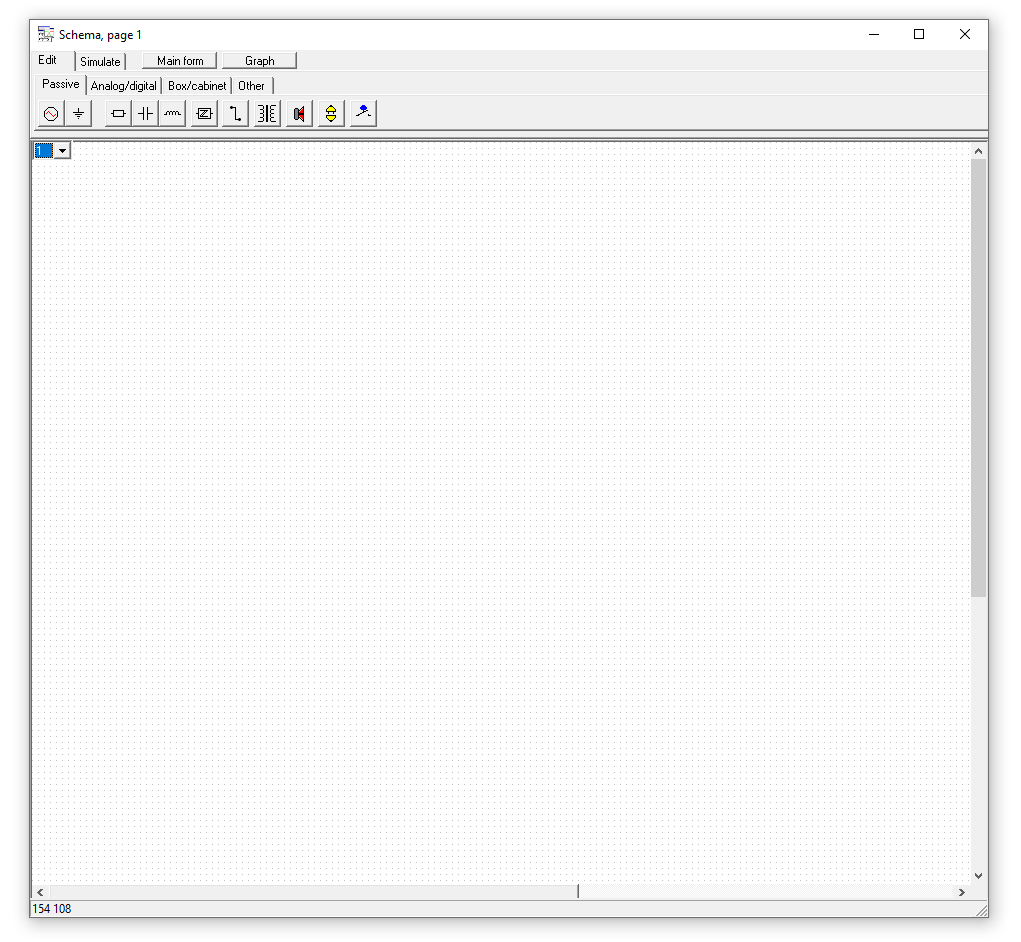Place a ground symbol
The image size is (1021, 942).
78,114
